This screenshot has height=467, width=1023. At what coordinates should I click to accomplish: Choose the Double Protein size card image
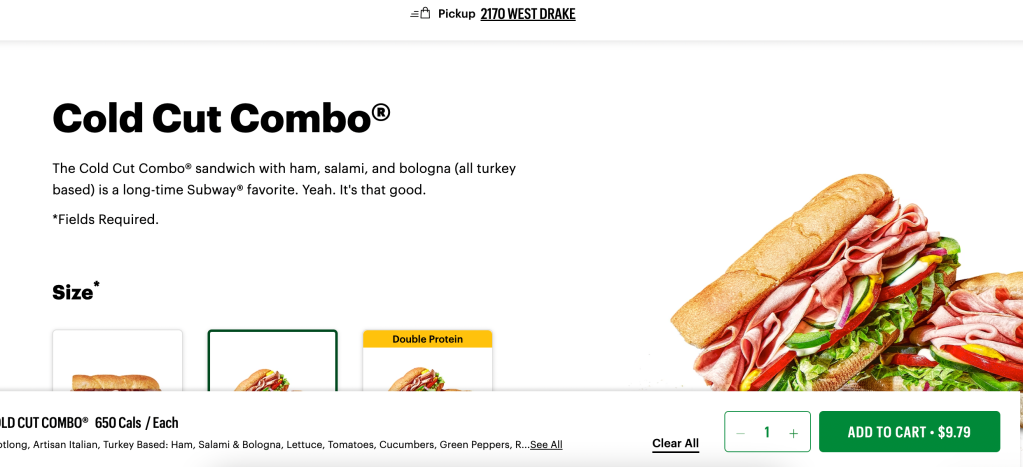(427, 372)
